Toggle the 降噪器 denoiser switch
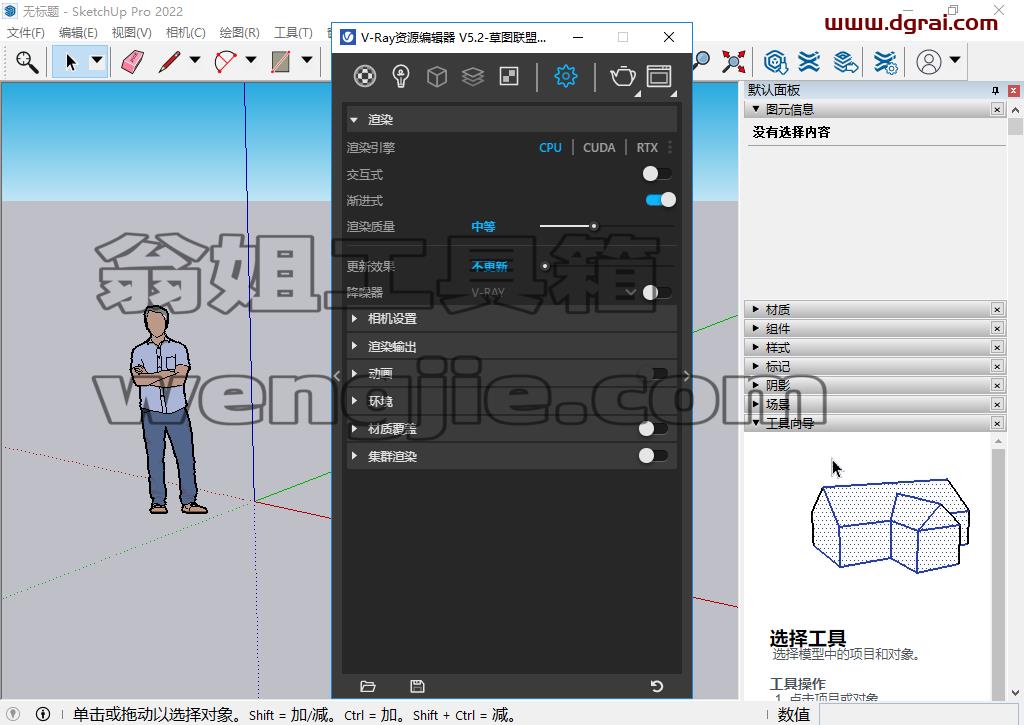1024x725 pixels. tap(657, 292)
